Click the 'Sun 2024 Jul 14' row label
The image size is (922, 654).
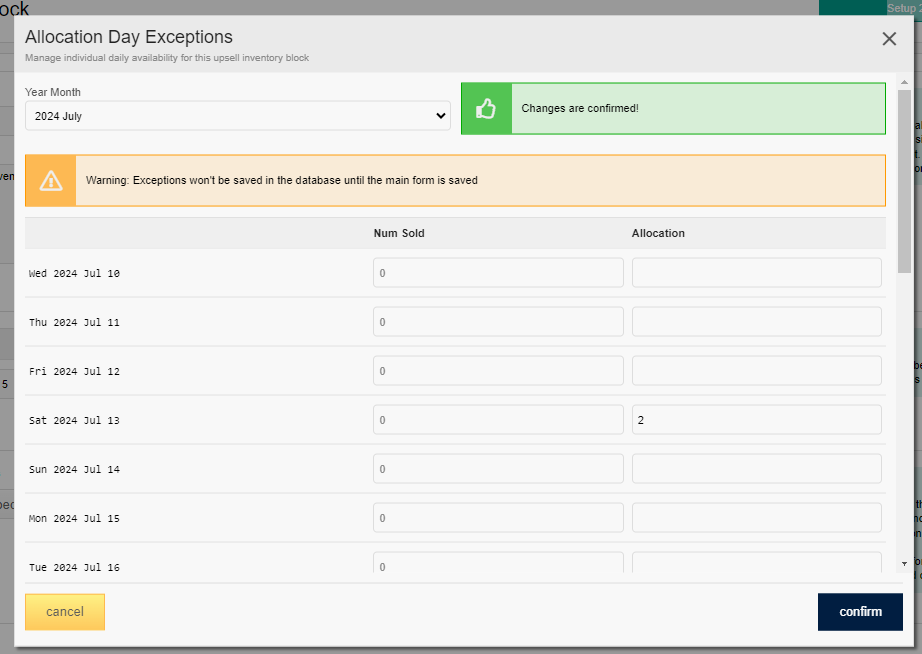point(74,469)
